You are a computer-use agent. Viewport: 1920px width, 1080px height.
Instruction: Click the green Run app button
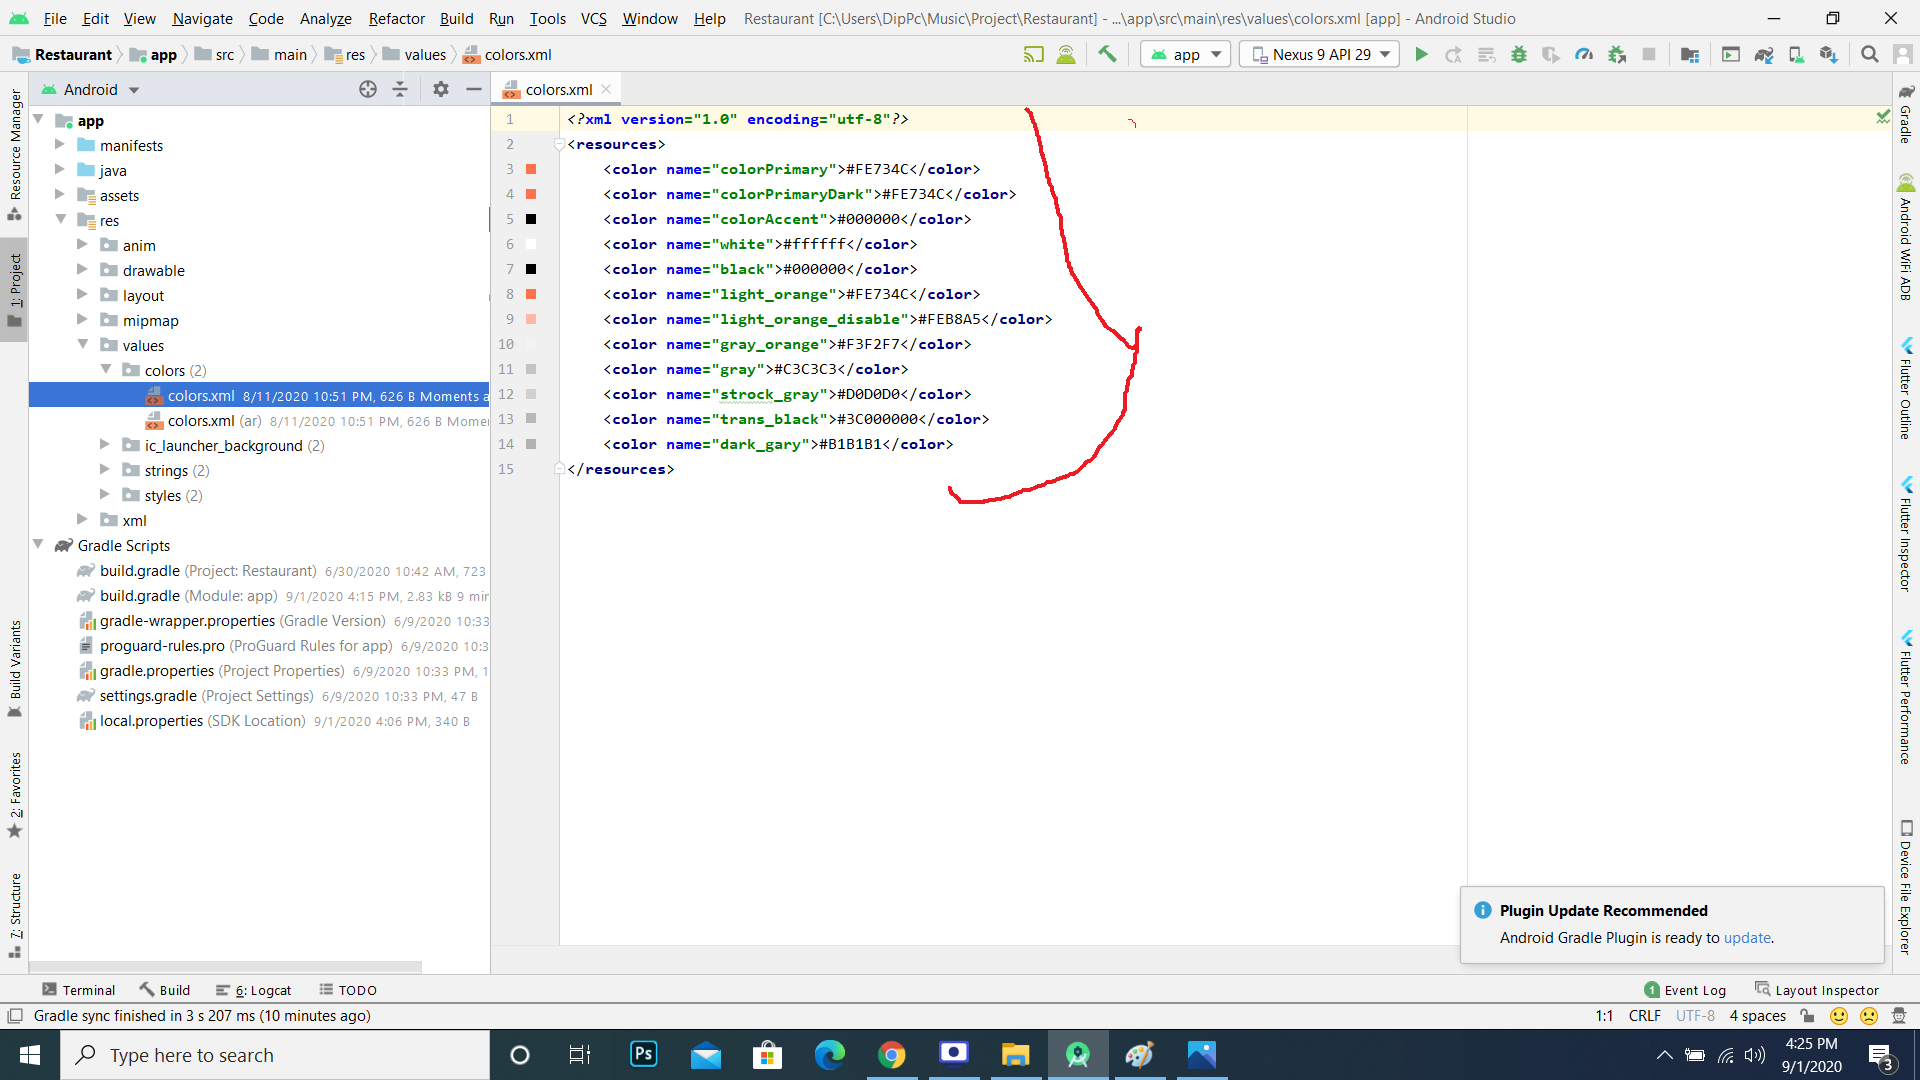pos(1421,55)
